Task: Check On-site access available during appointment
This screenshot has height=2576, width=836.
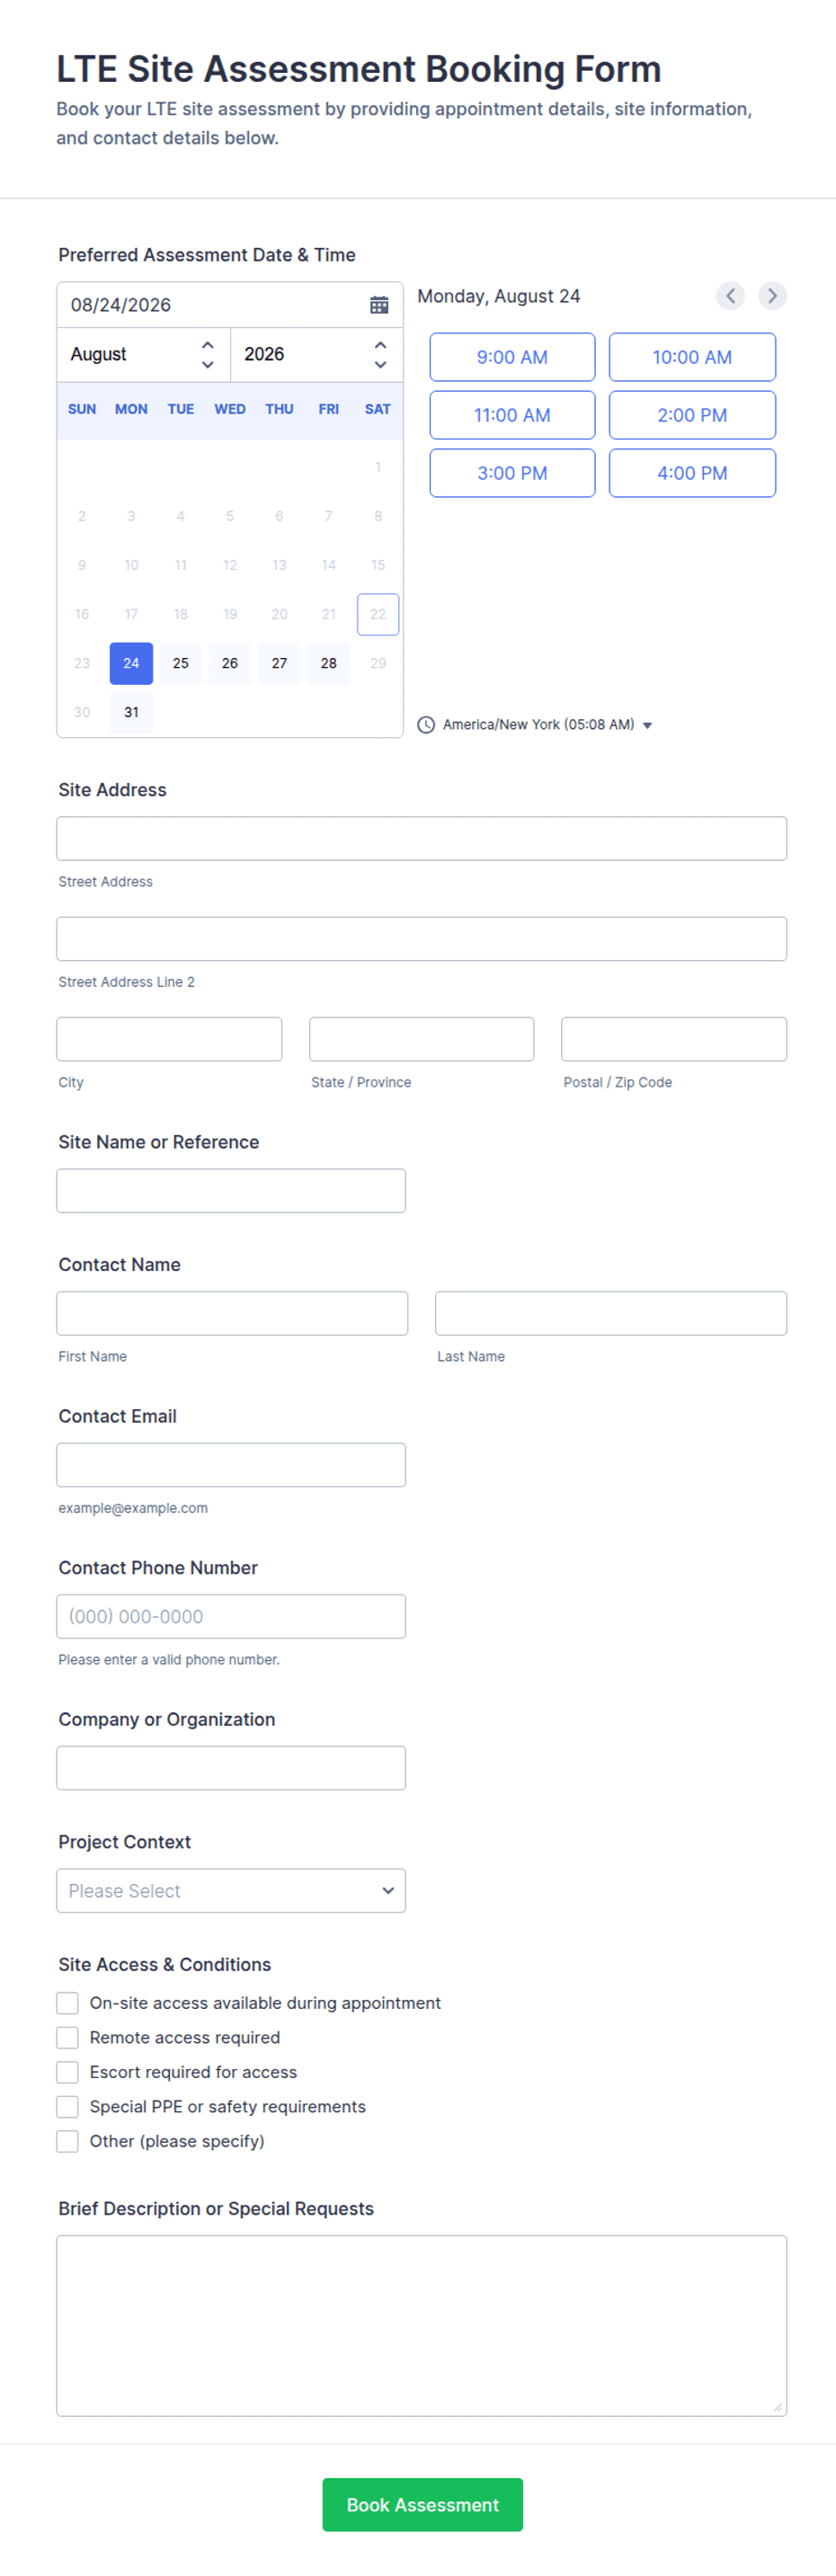Action: [x=67, y=2003]
